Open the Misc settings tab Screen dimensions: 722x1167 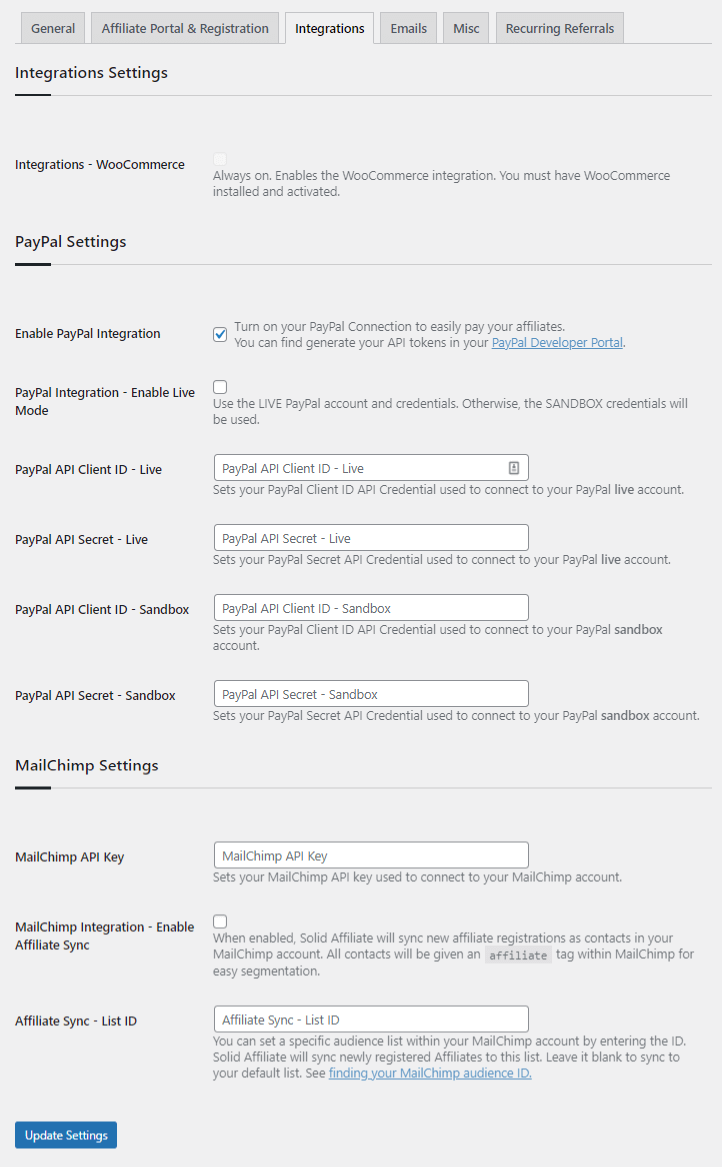(x=465, y=27)
